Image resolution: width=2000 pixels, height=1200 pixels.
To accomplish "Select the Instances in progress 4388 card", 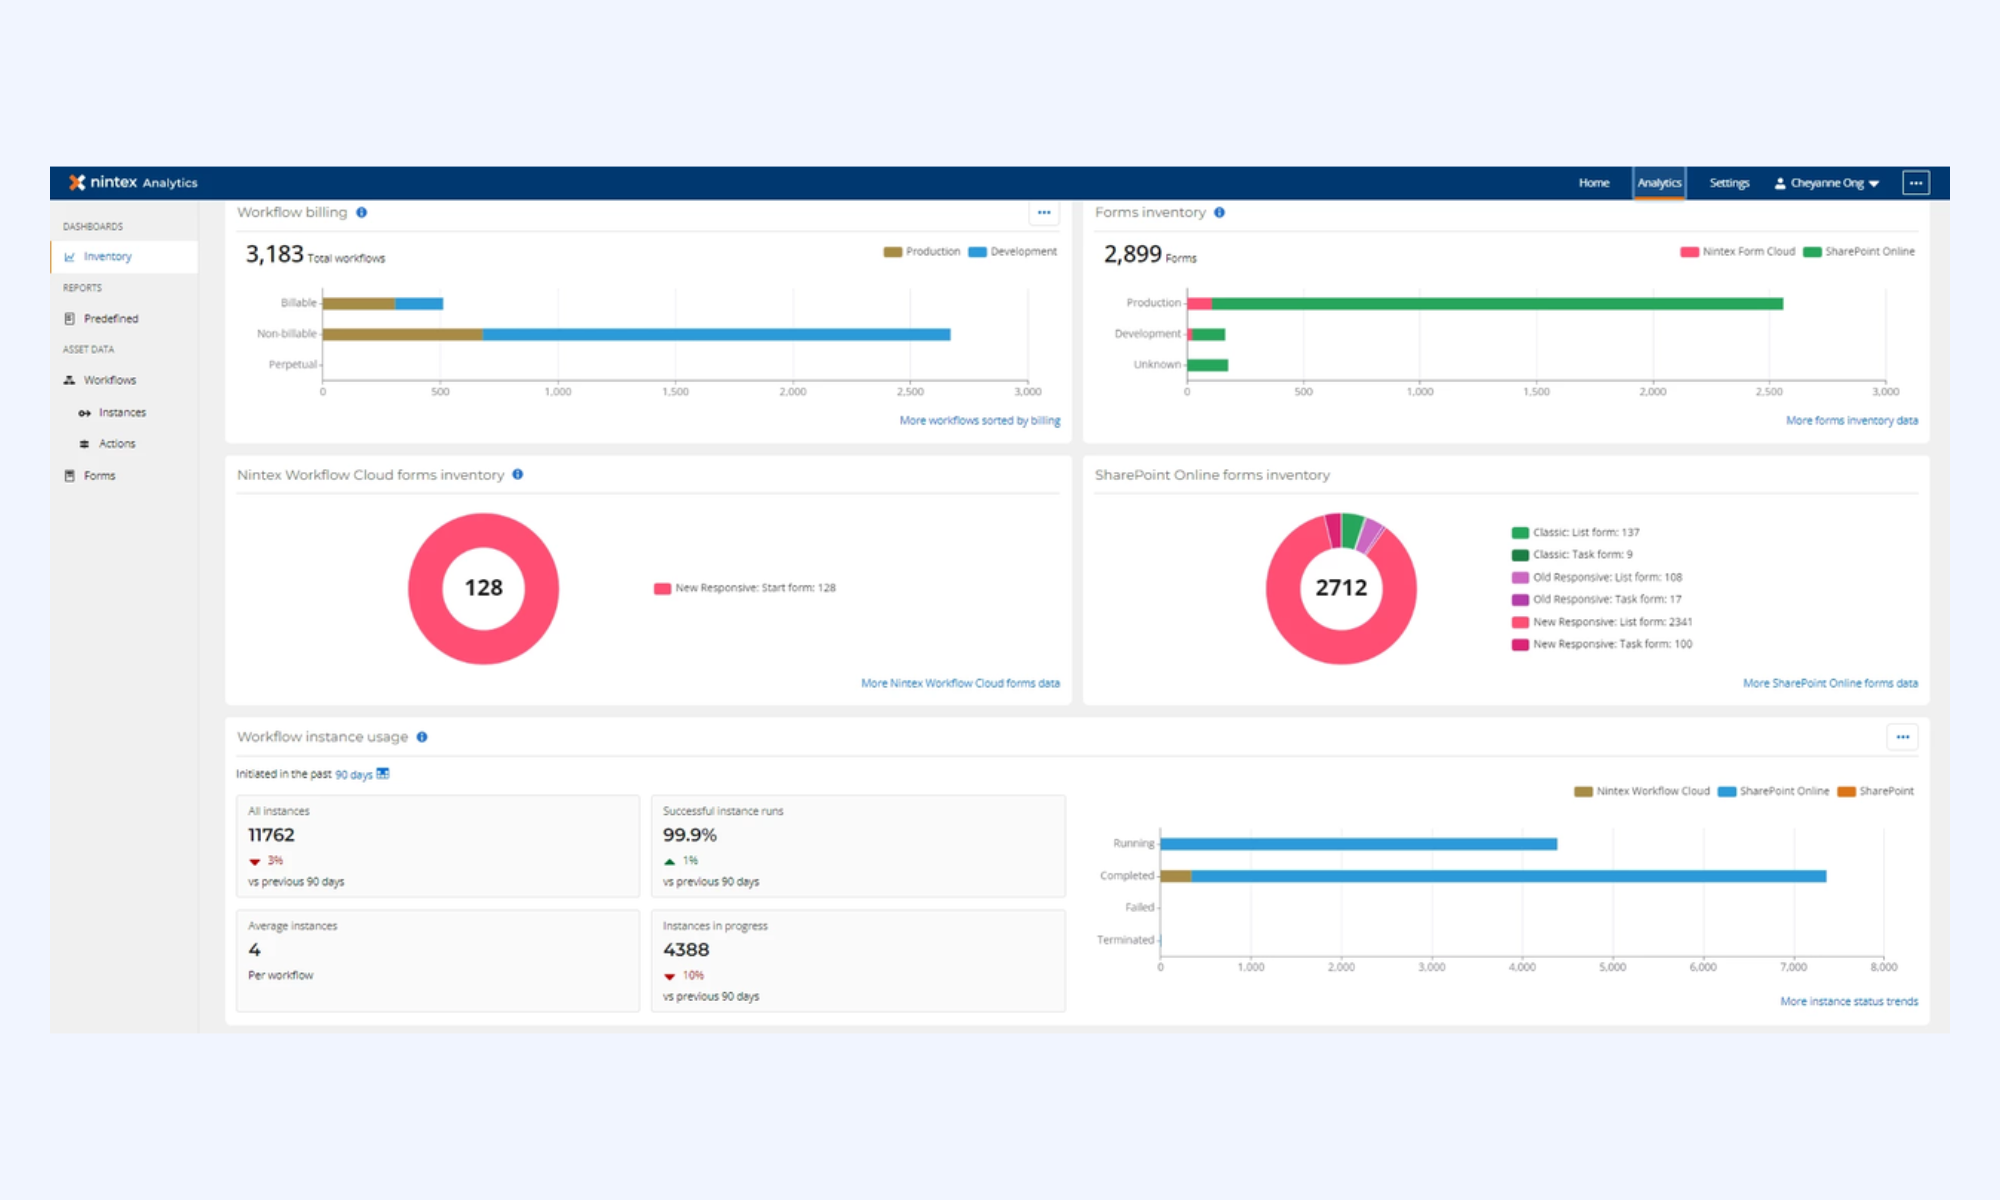I will click(x=858, y=961).
